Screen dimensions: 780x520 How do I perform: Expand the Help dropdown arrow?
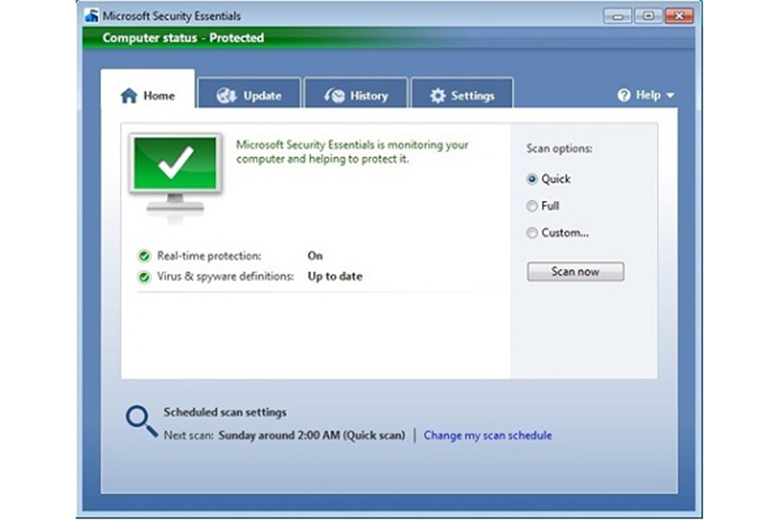pos(670,96)
